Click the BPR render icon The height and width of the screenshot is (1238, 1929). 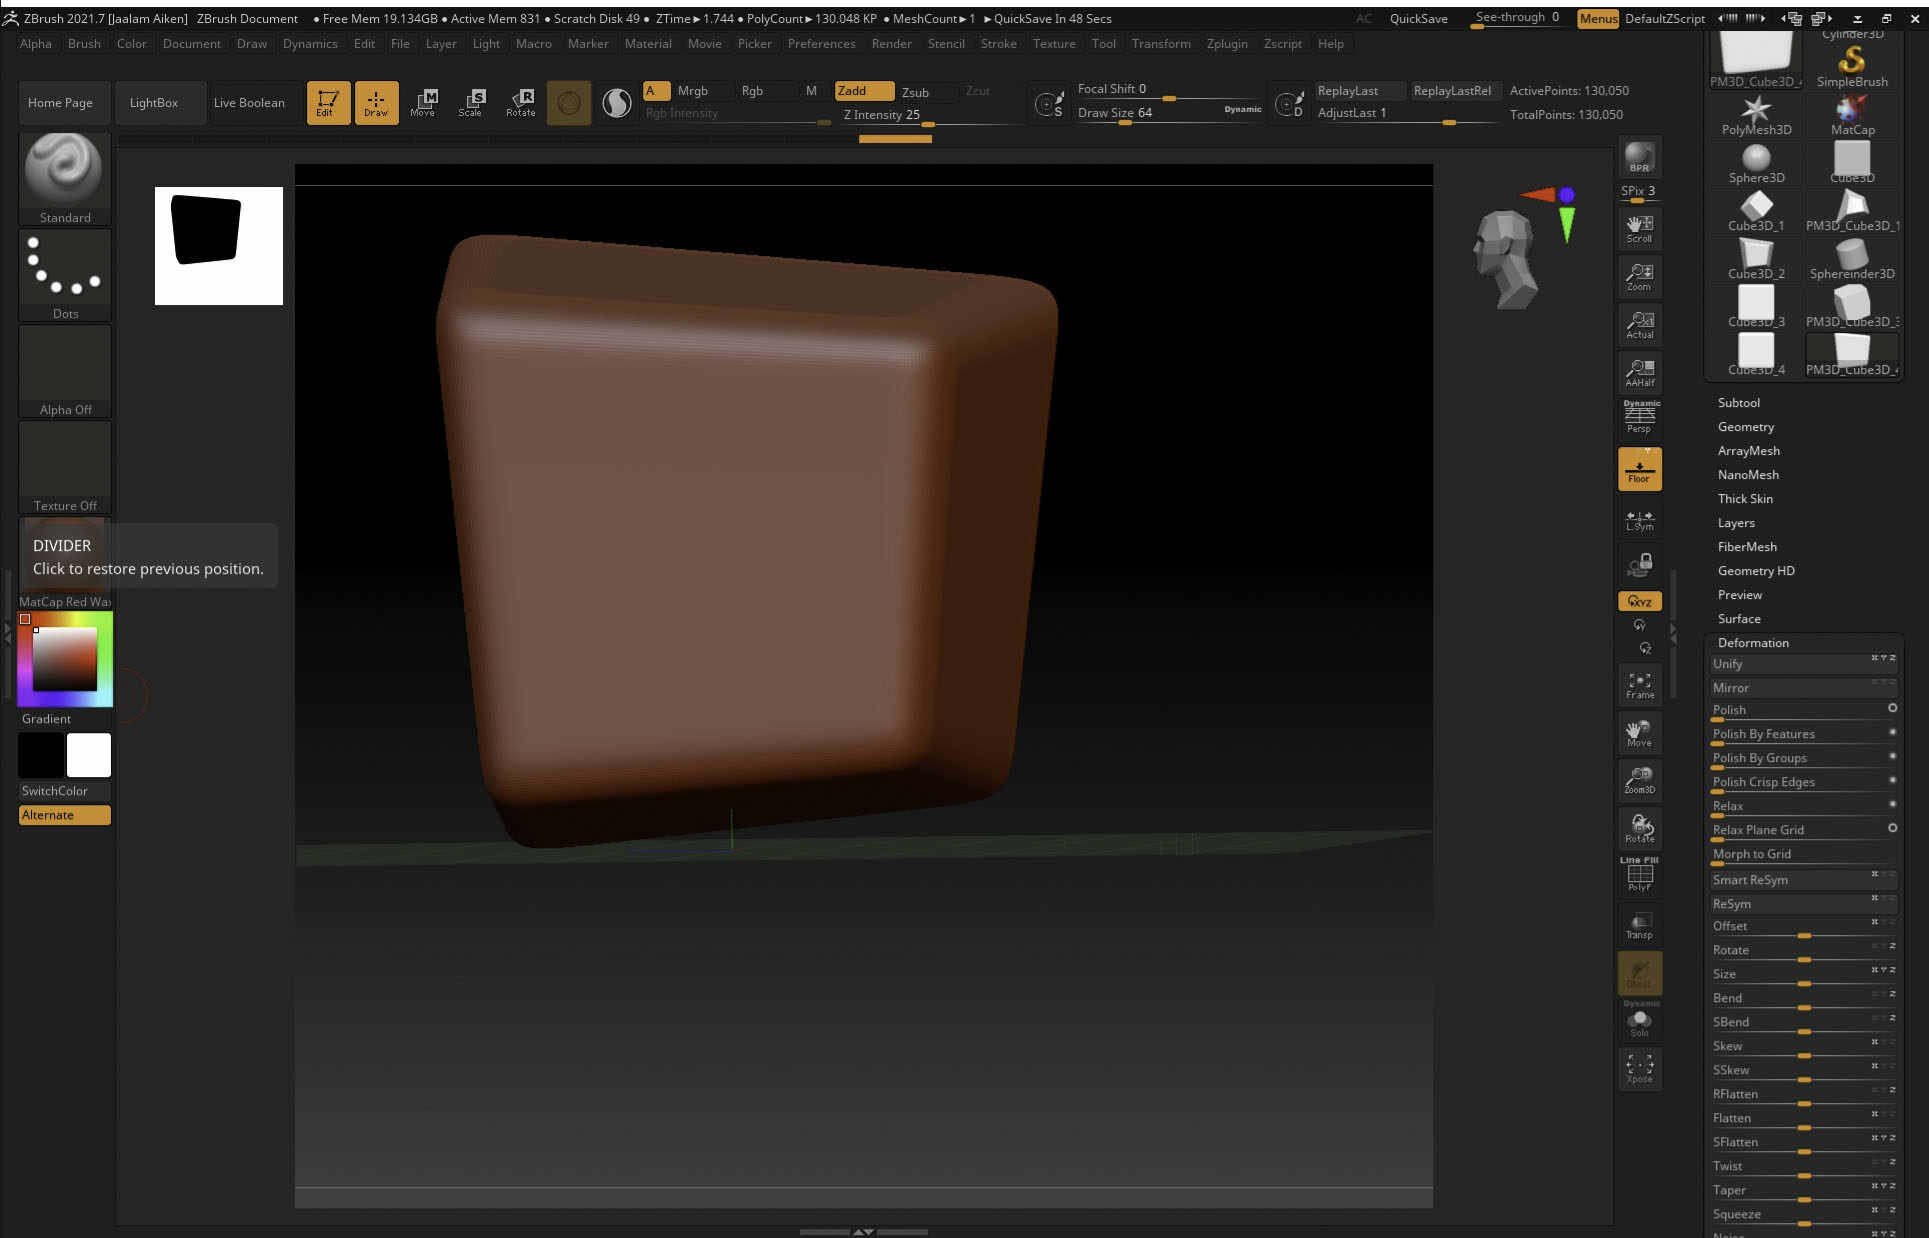coord(1639,158)
